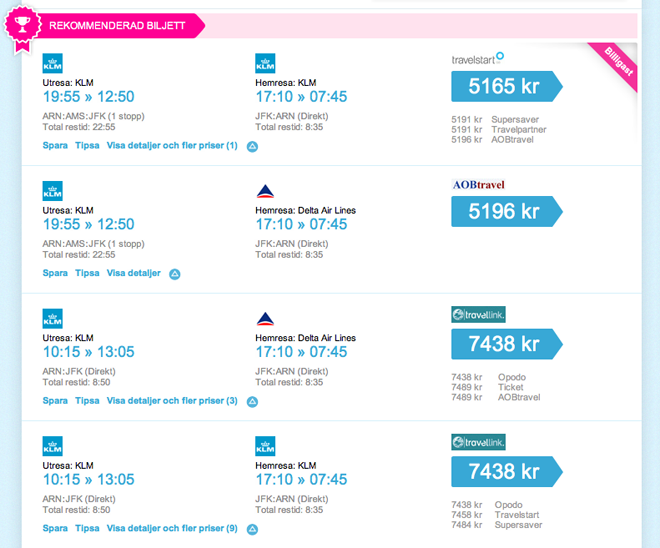Expand details arrow for third result (3 prices)
This screenshot has height=548, width=660.
pos(252,402)
